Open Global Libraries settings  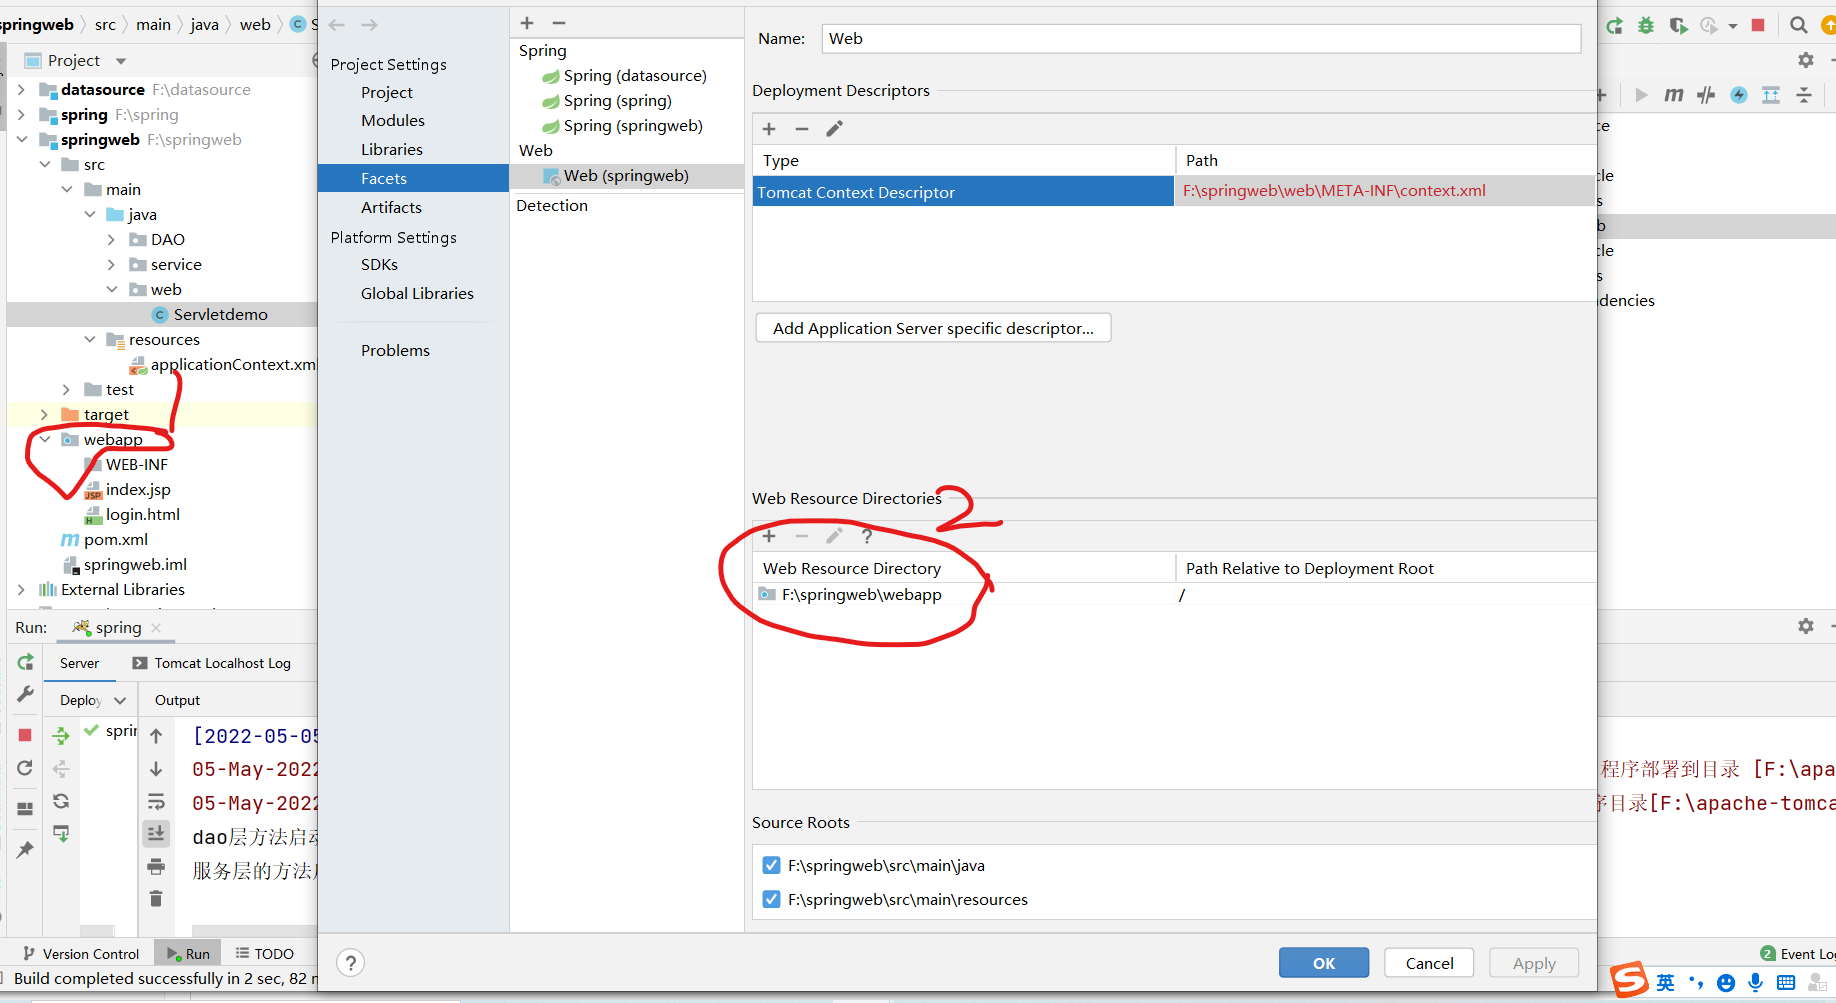tap(417, 294)
